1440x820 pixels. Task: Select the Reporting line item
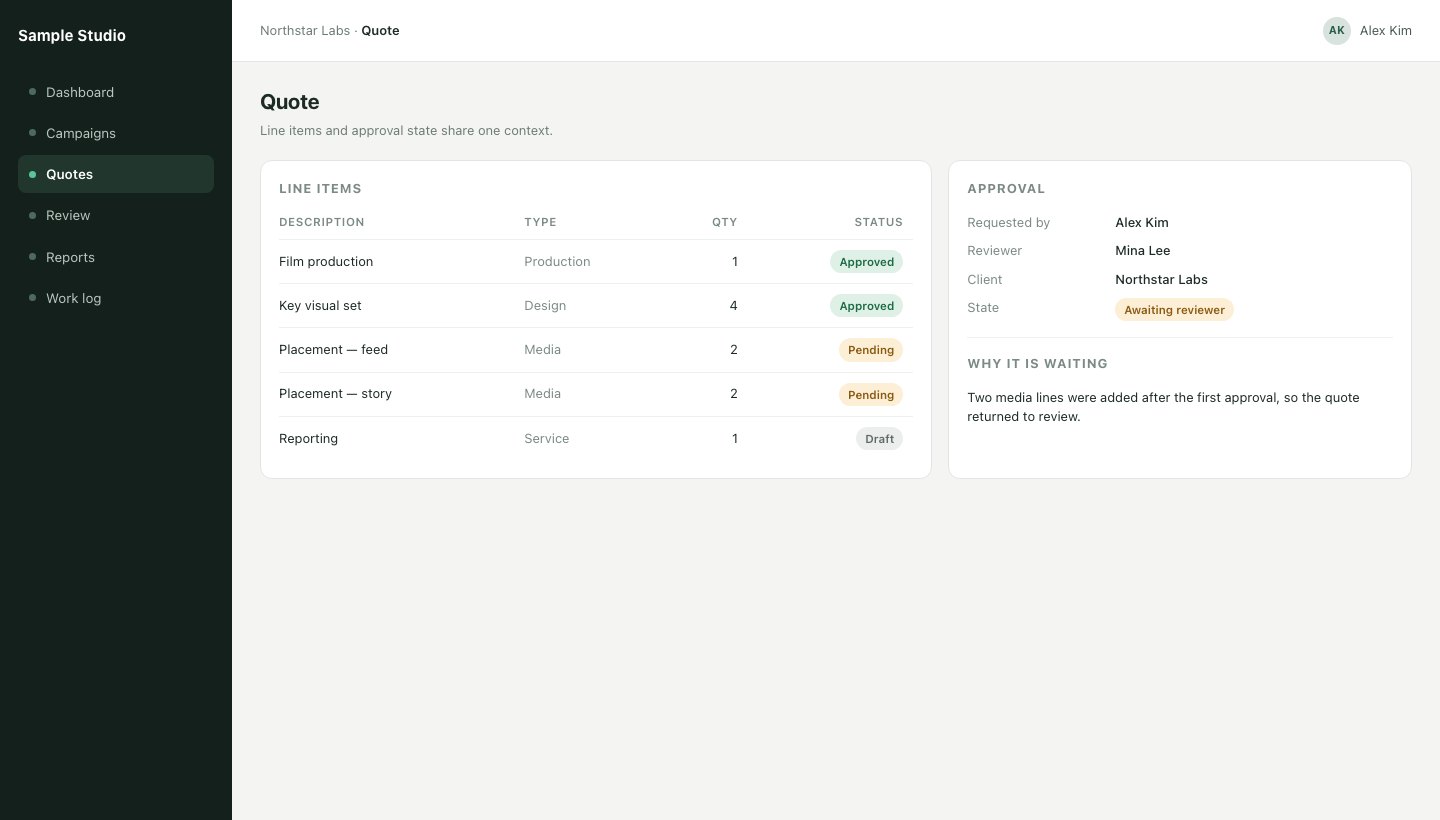coord(596,438)
